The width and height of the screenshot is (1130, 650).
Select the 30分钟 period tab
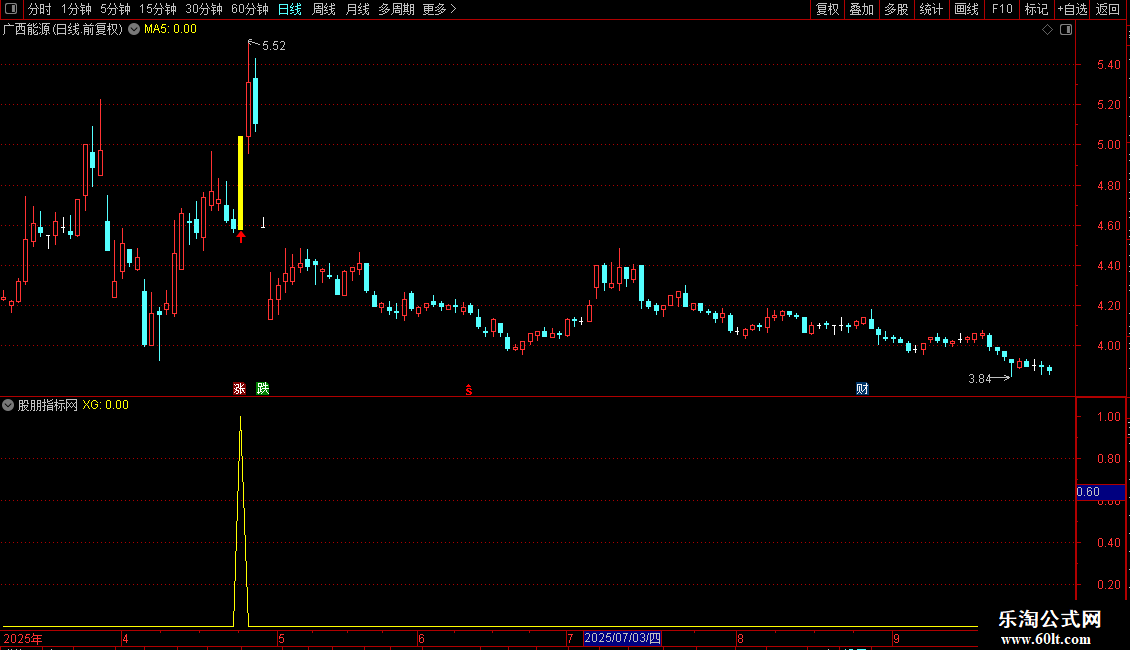[x=203, y=9]
